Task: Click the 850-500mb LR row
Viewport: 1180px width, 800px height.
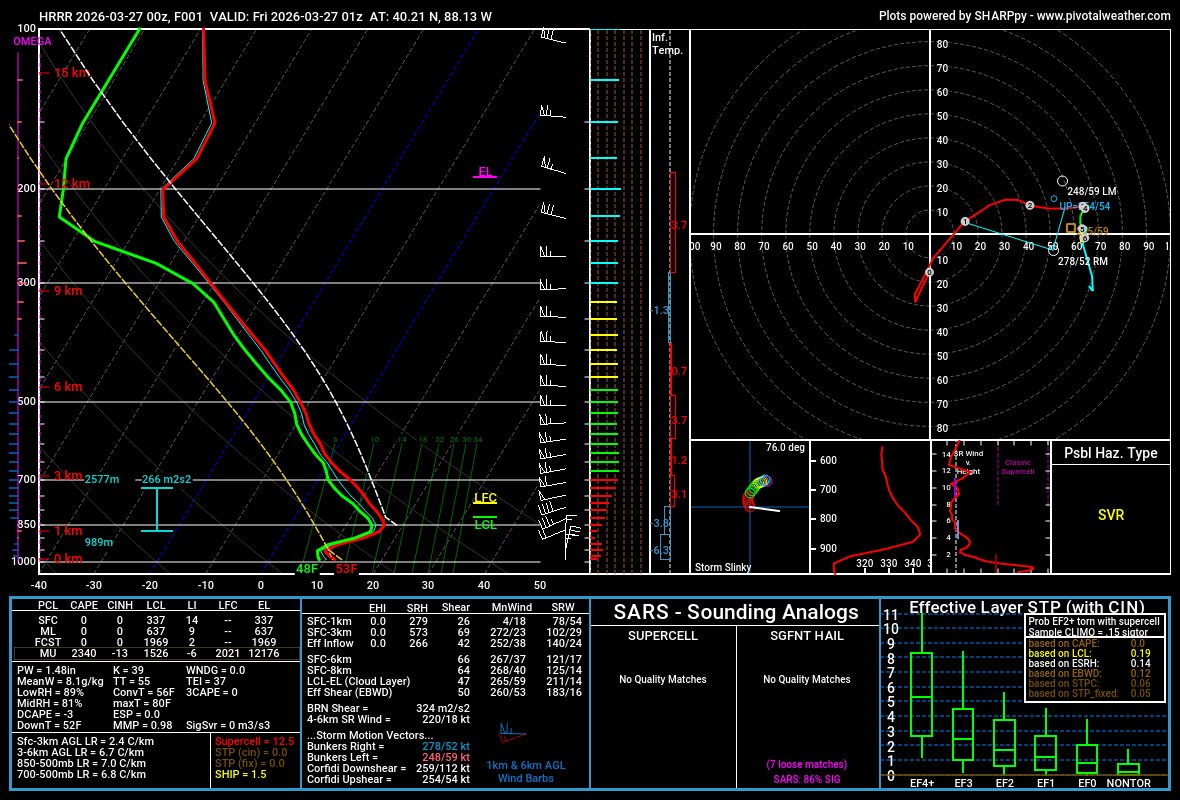Action: (x=81, y=763)
